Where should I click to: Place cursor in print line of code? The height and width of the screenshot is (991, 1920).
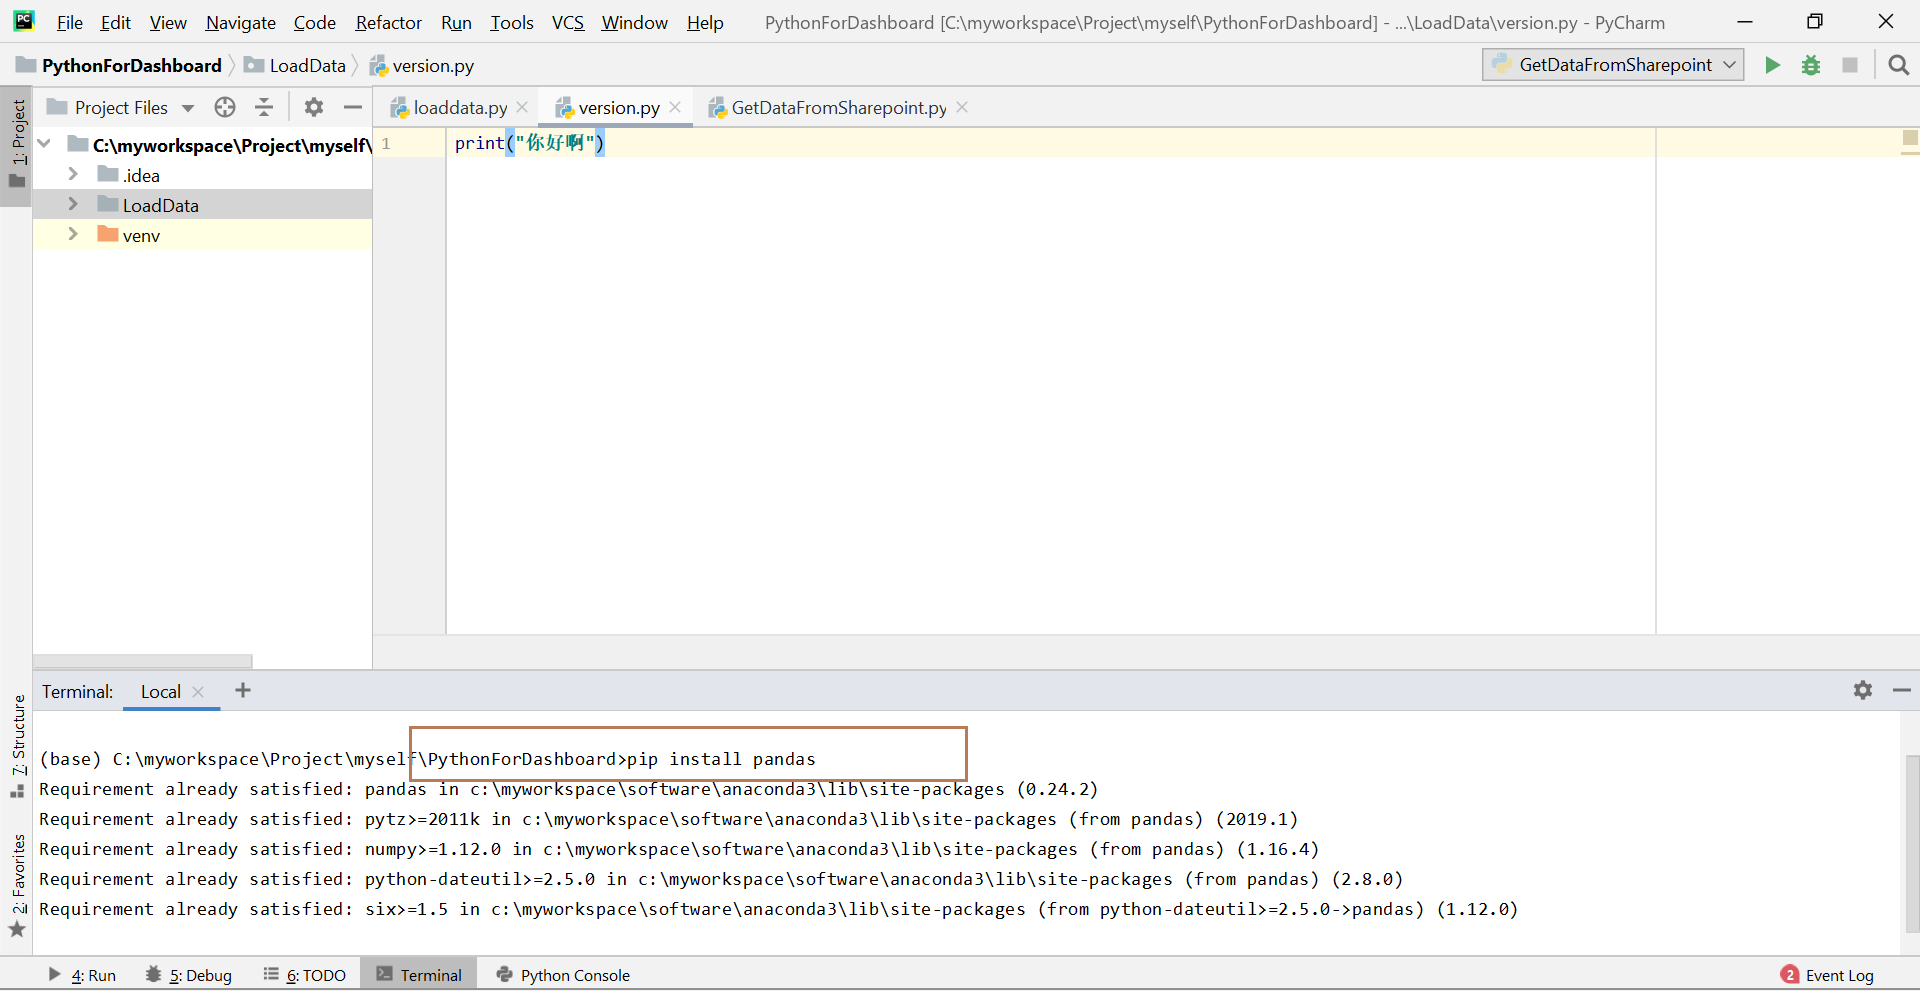point(530,143)
